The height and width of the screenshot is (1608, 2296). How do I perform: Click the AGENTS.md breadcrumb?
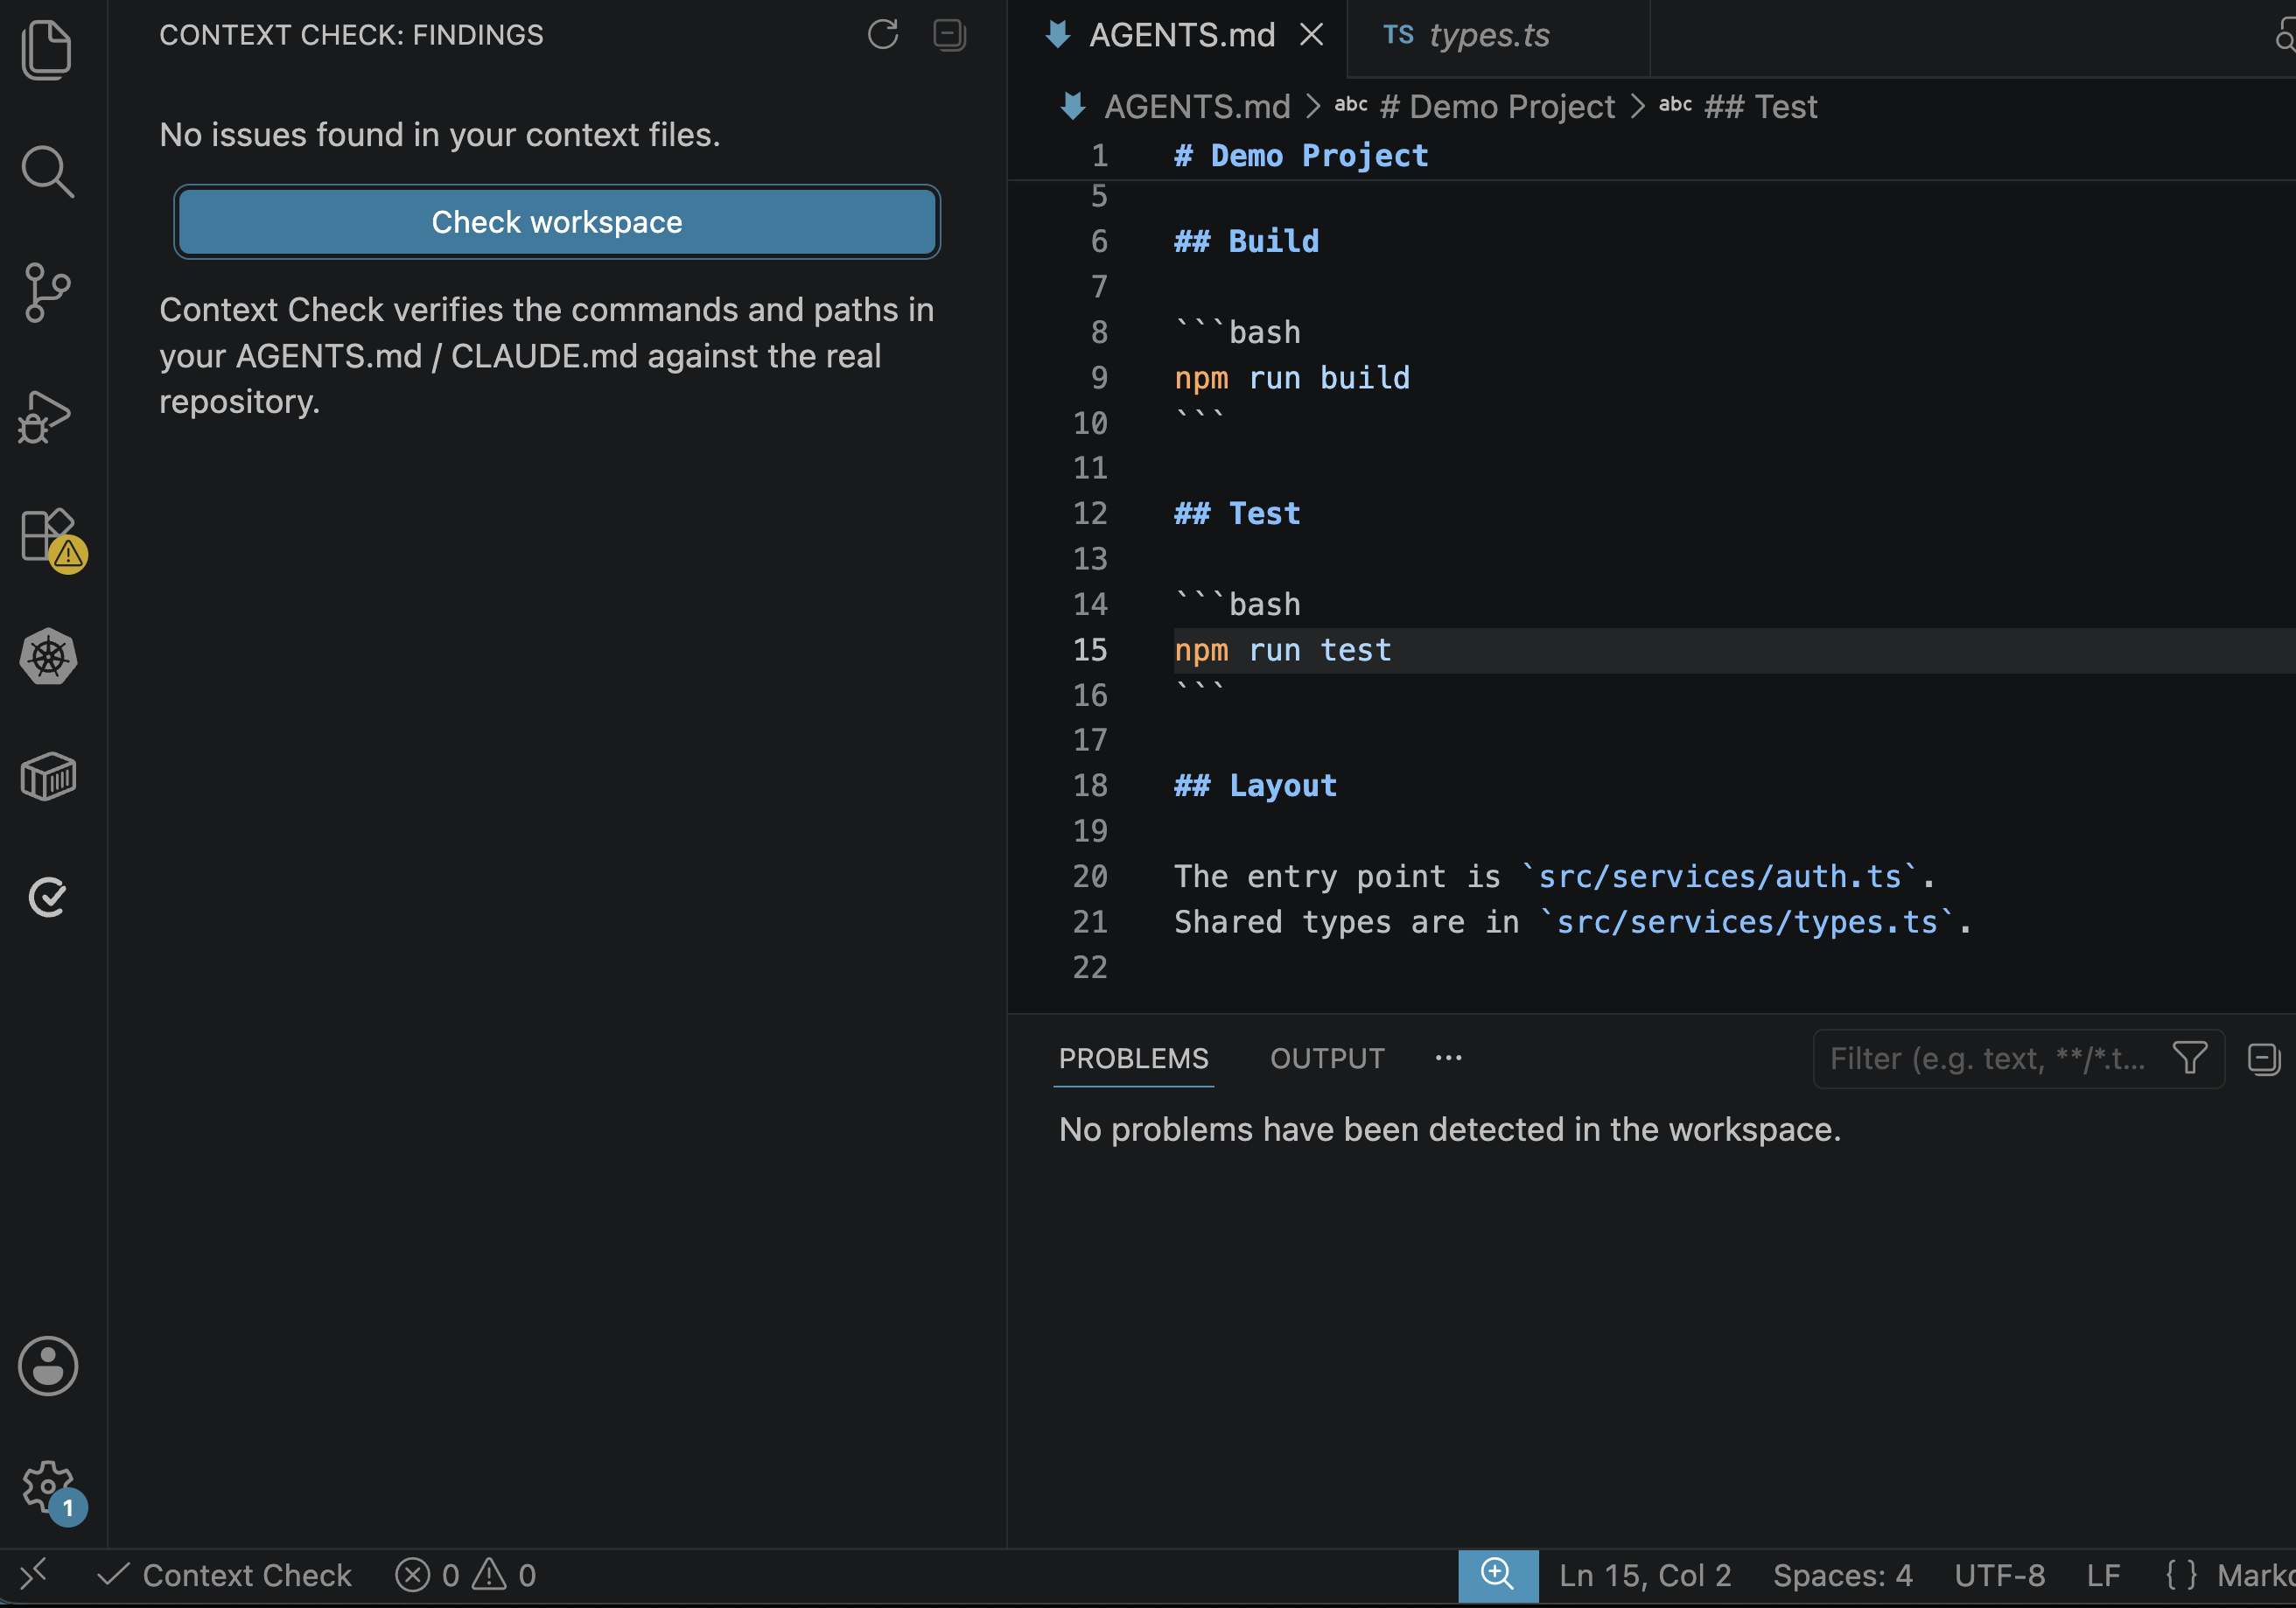click(x=1196, y=106)
